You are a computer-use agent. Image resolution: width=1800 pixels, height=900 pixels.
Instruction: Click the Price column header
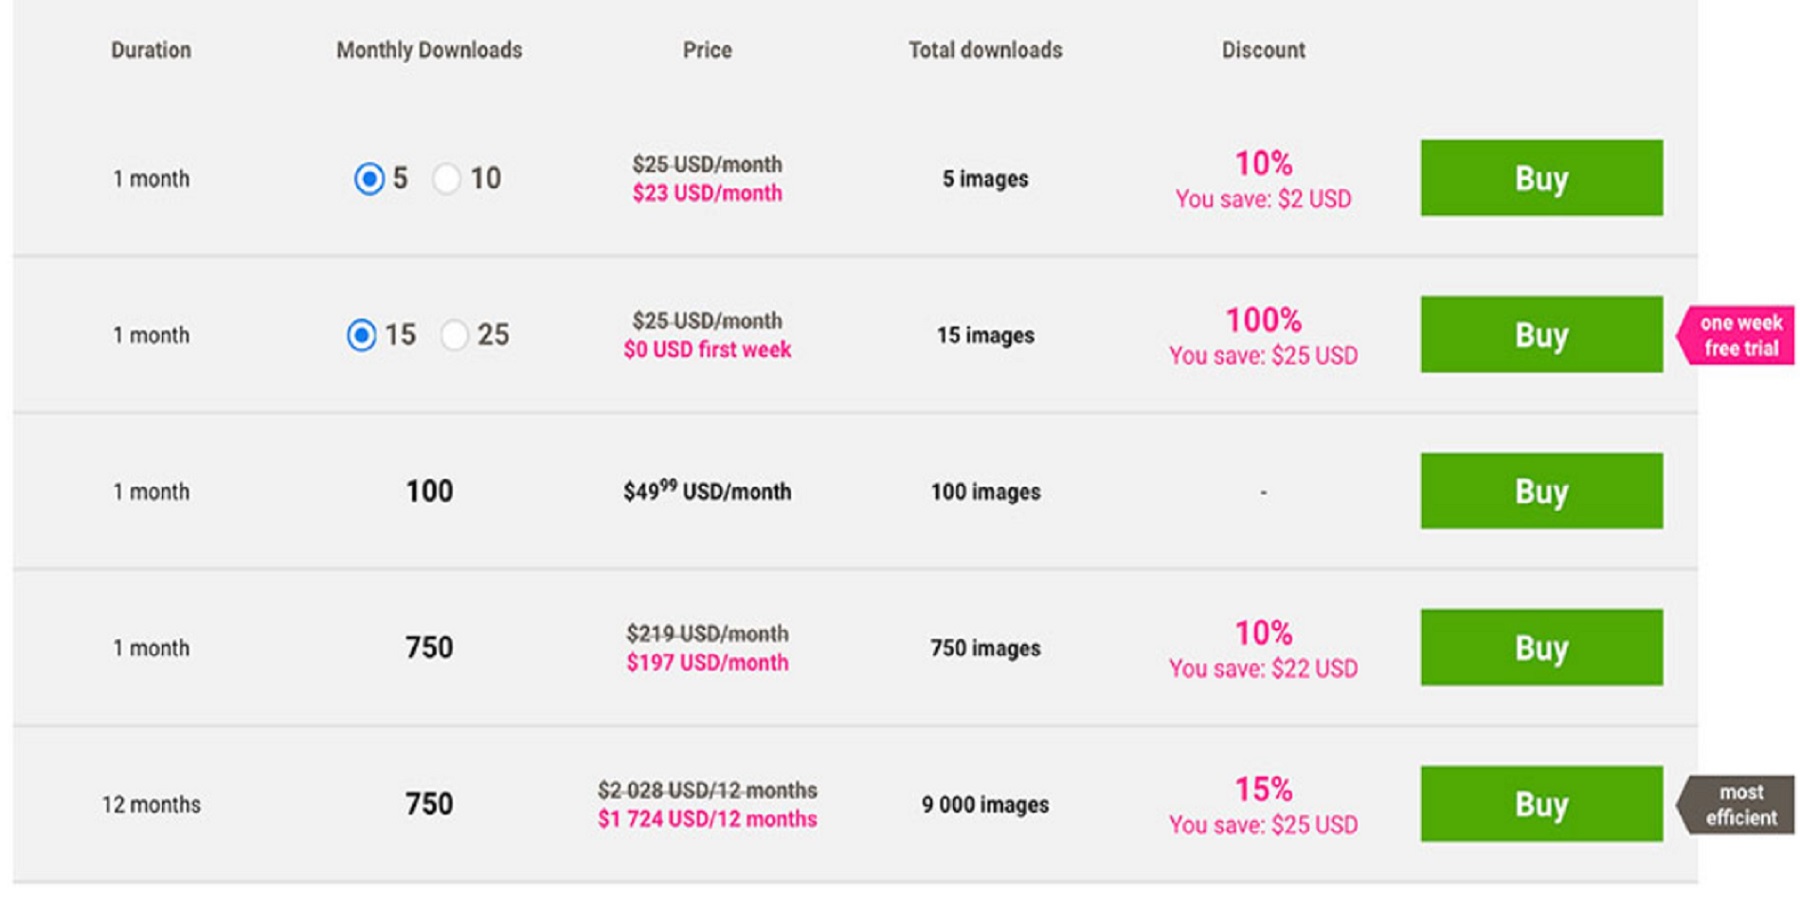click(x=707, y=50)
